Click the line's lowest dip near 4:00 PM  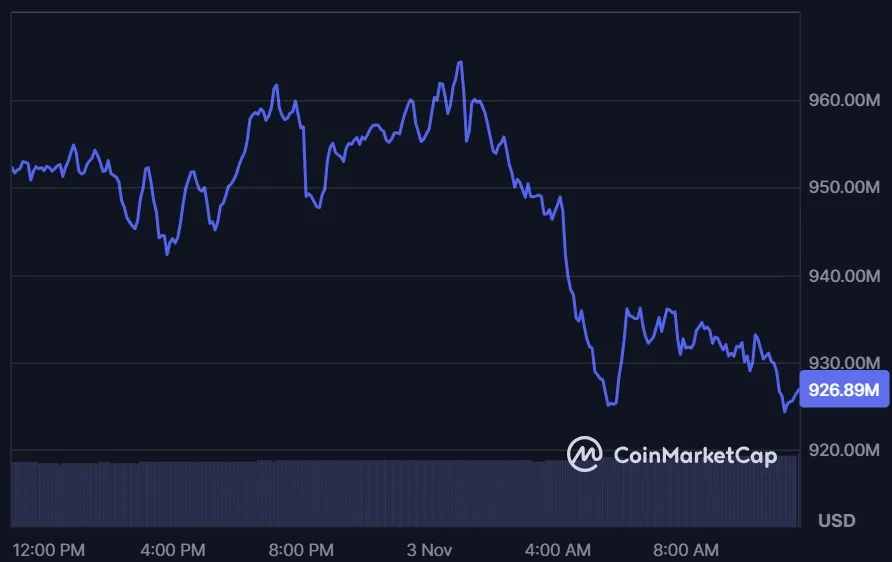coord(167,254)
